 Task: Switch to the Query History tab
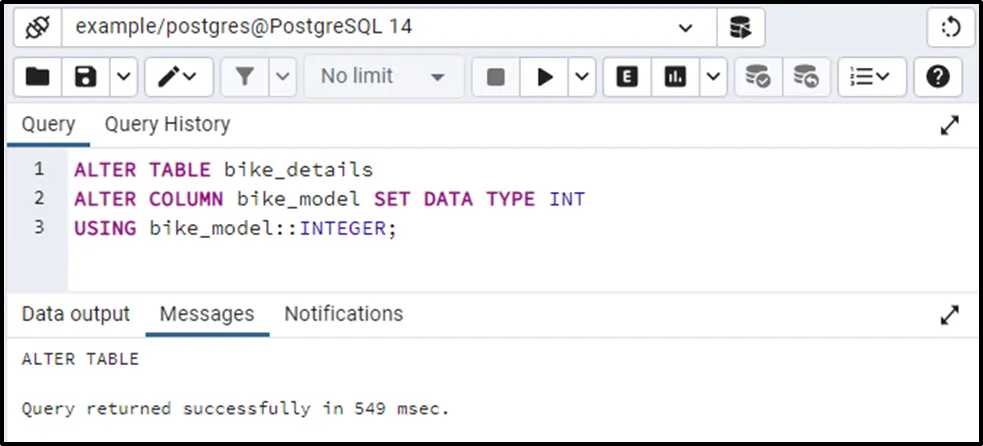click(167, 124)
